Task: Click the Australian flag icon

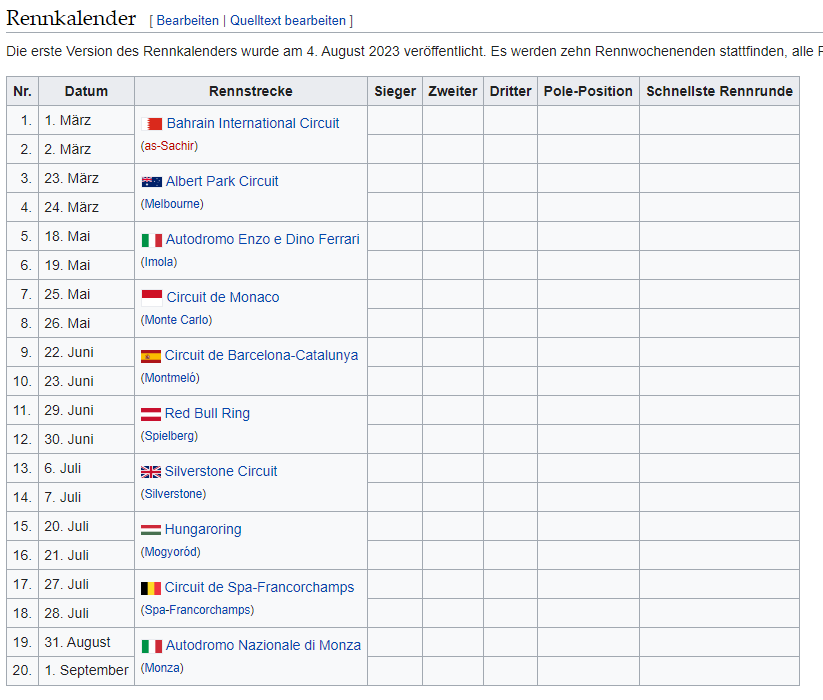Action: click(151, 182)
